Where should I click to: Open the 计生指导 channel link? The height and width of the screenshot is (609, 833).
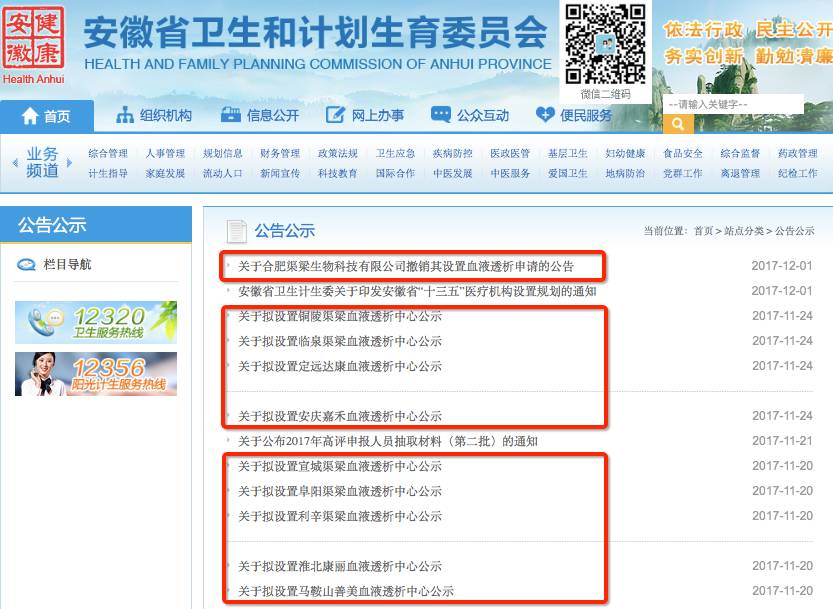pyautogui.click(x=108, y=173)
